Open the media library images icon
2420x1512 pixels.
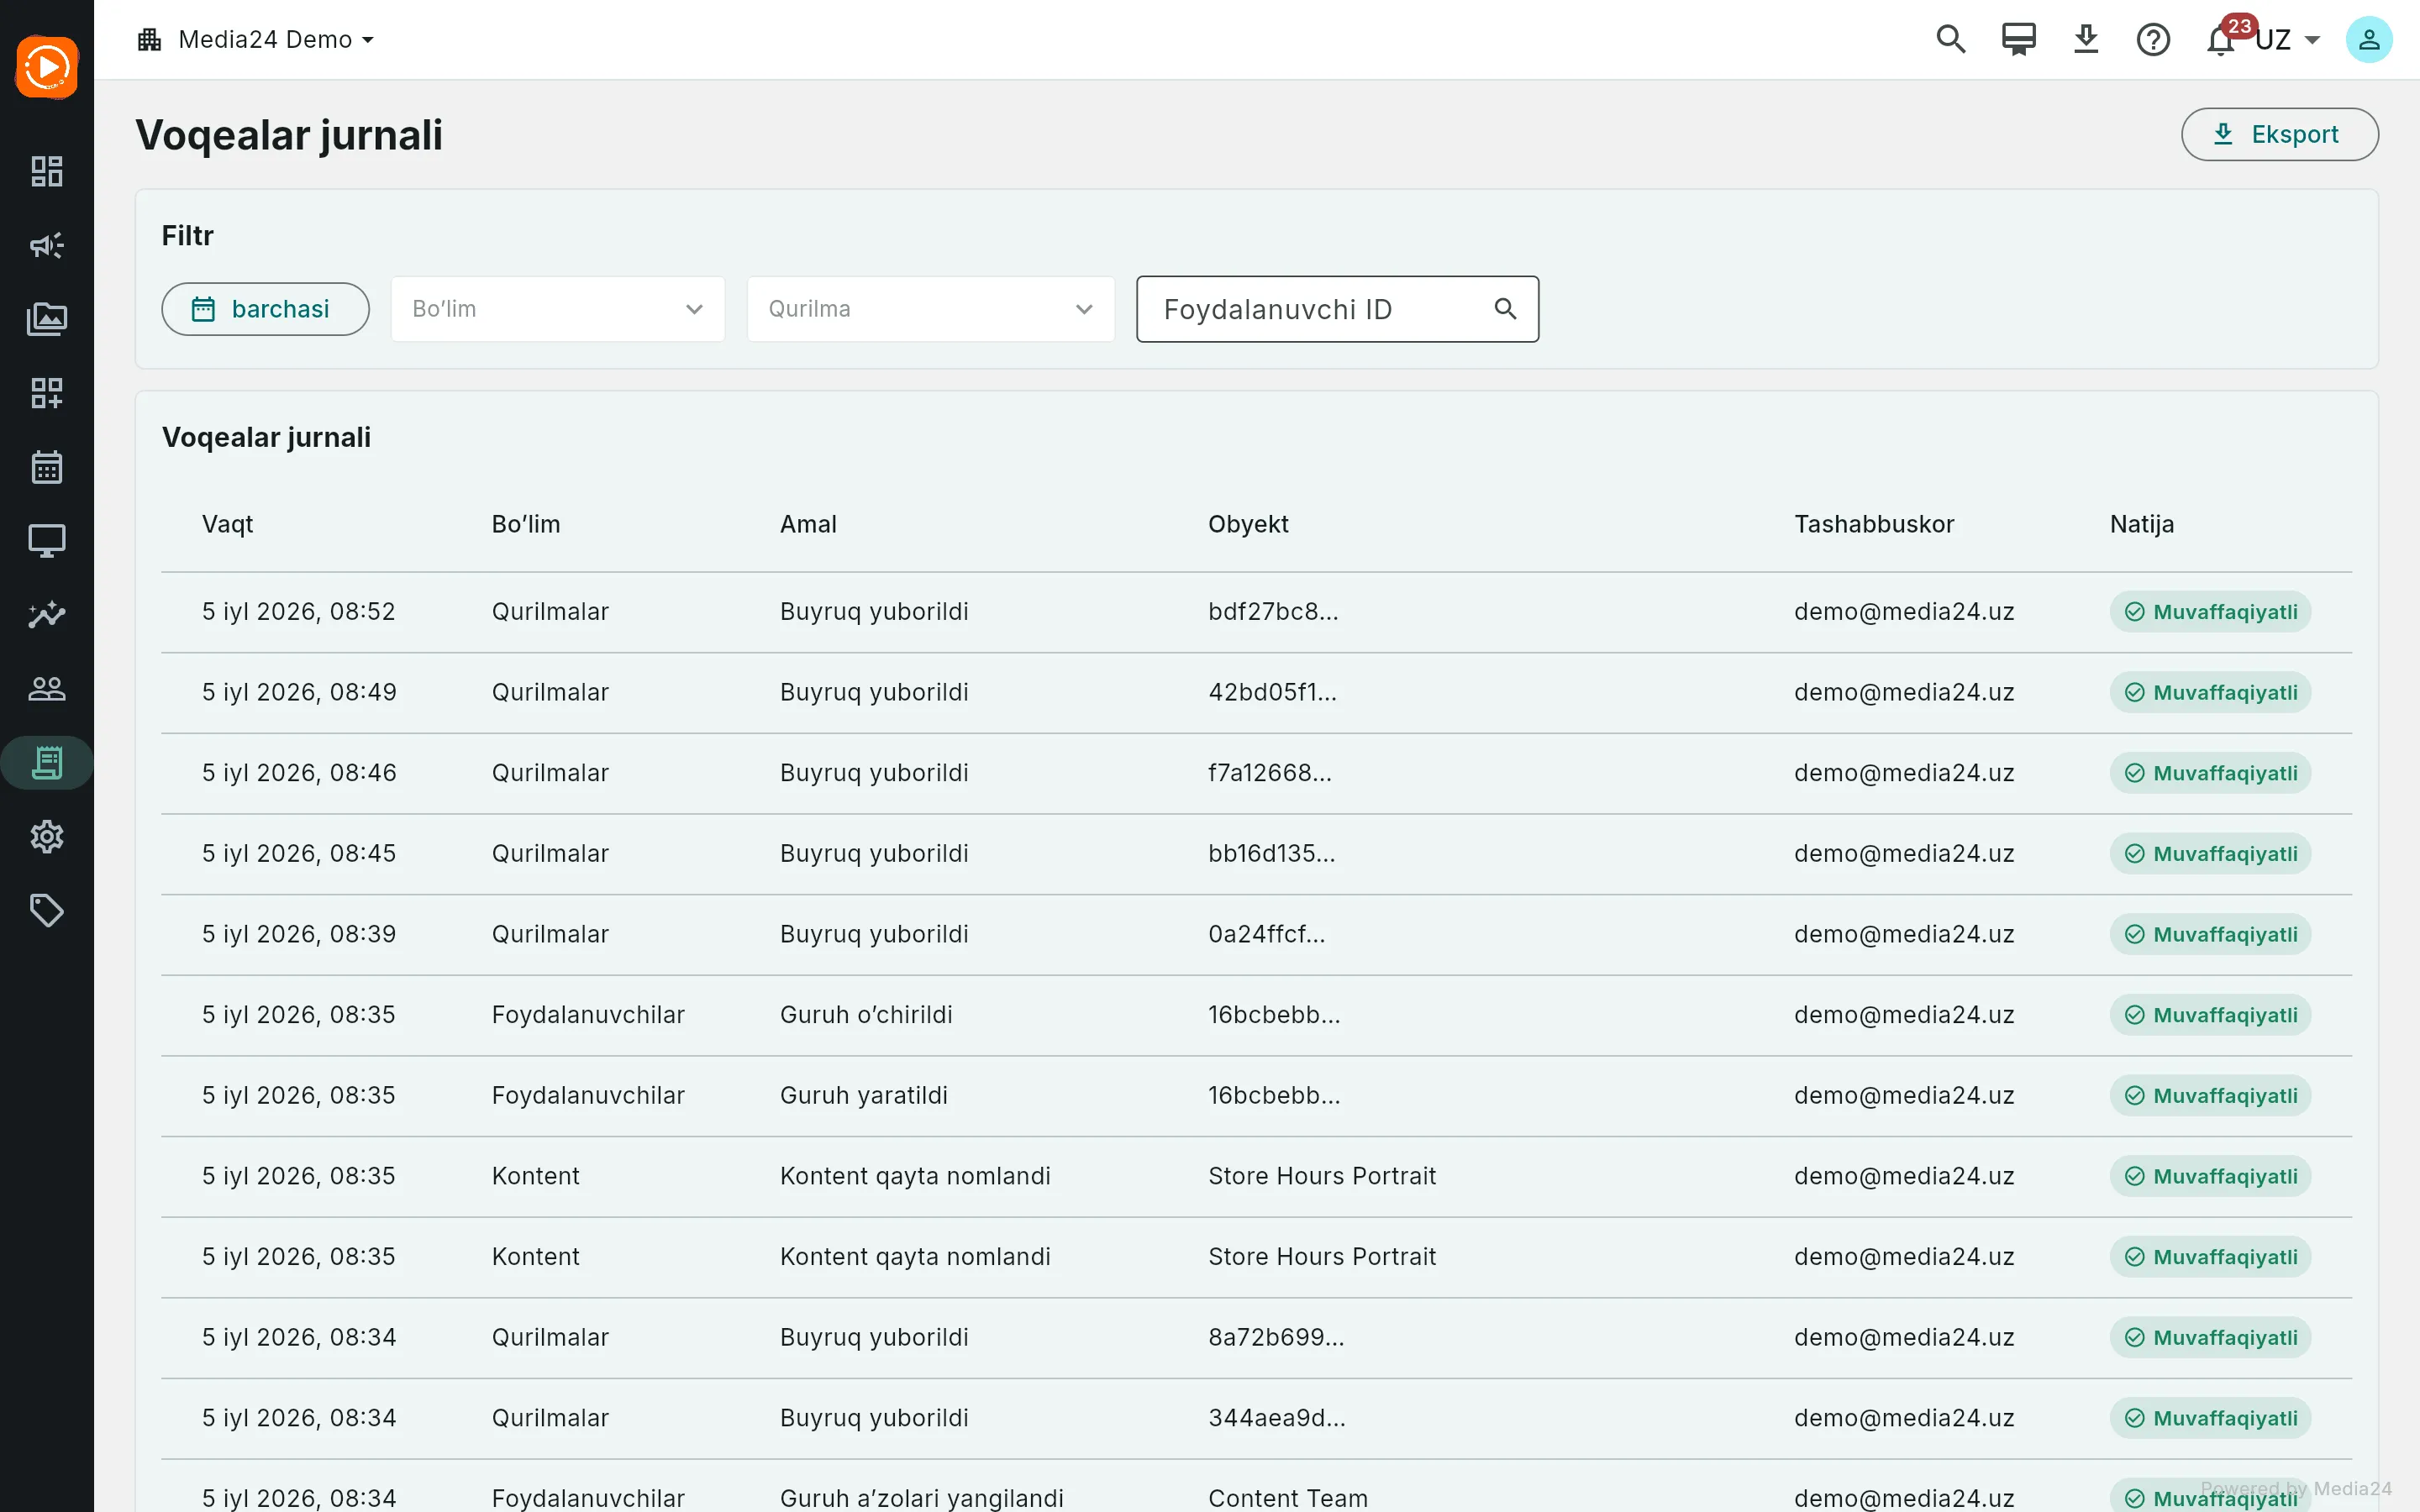click(47, 319)
